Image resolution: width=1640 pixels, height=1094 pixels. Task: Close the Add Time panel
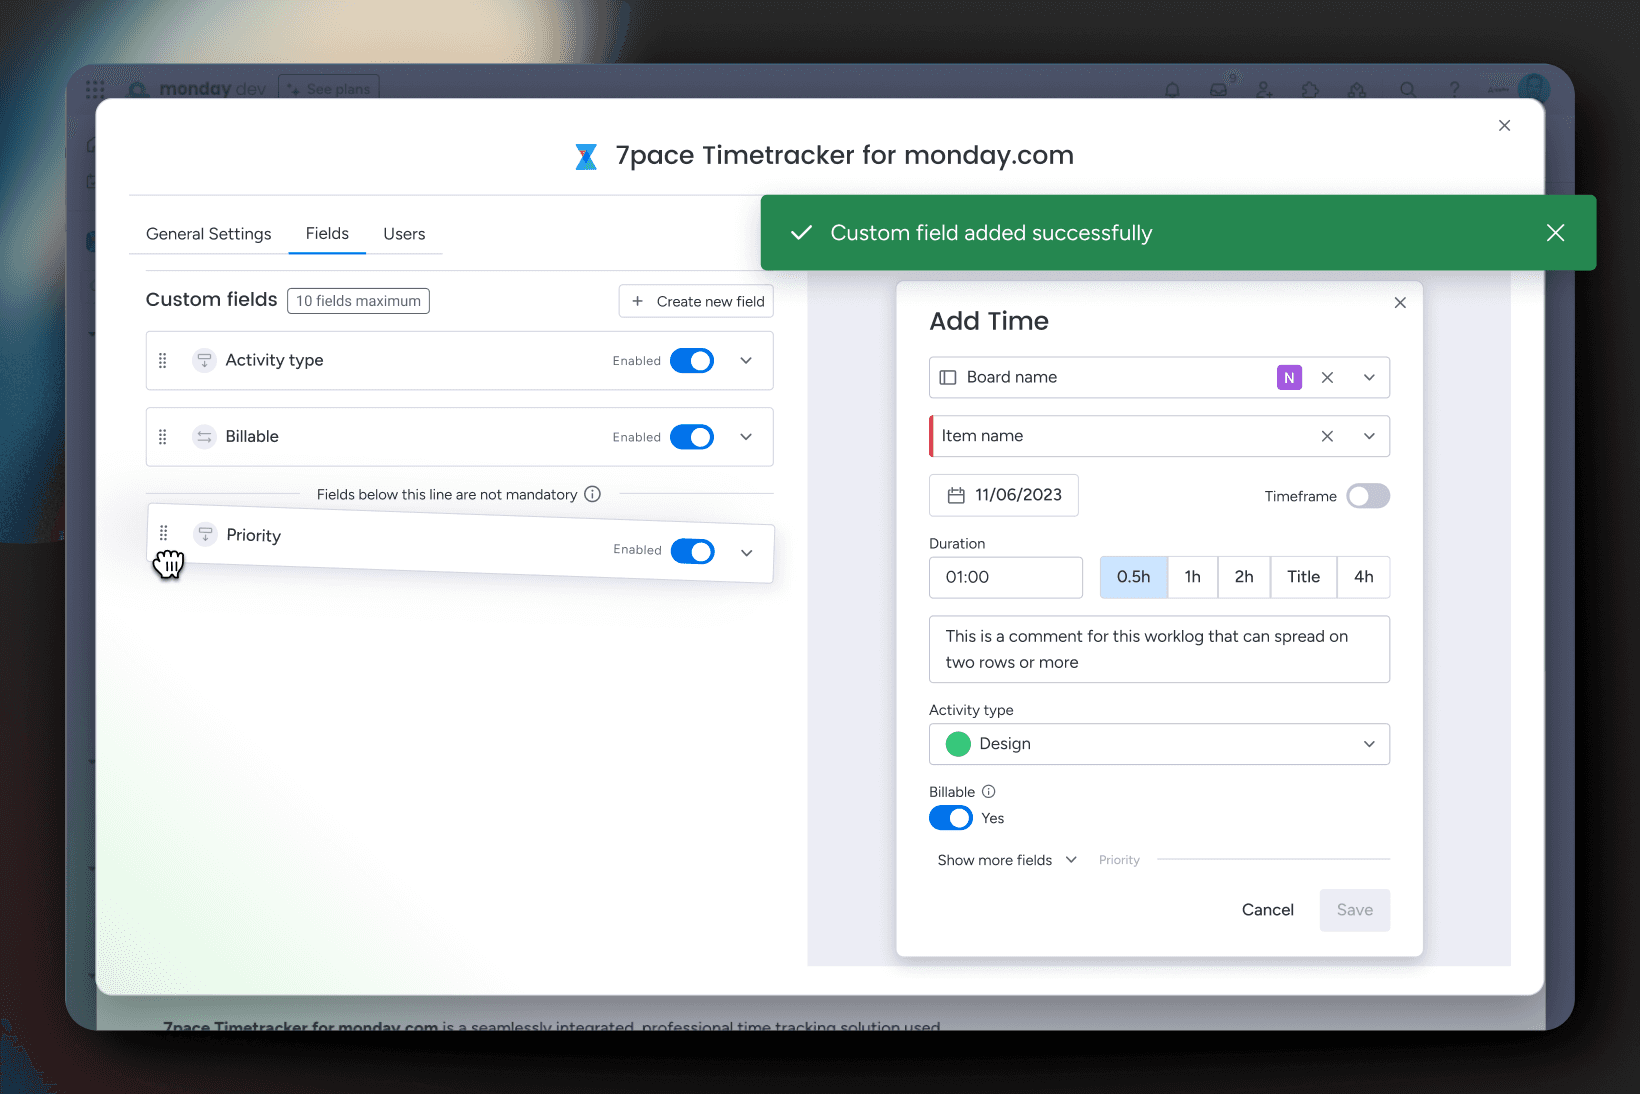pos(1400,303)
